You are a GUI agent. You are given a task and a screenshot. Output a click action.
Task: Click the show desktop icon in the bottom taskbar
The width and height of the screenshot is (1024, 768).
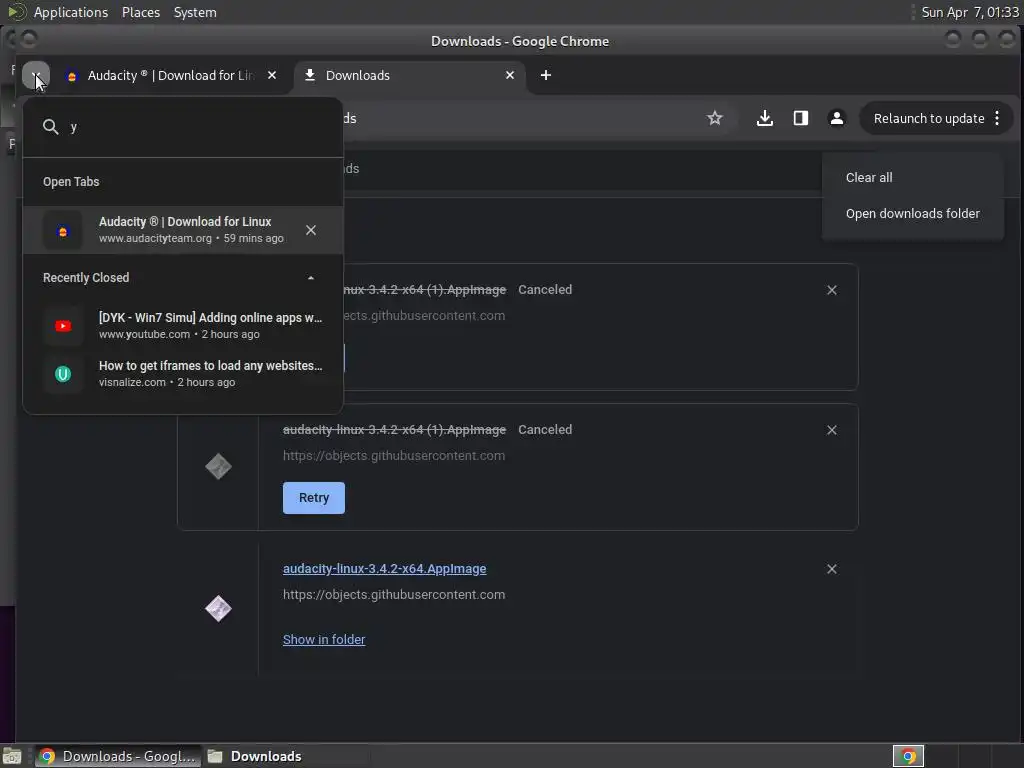tap(12, 756)
